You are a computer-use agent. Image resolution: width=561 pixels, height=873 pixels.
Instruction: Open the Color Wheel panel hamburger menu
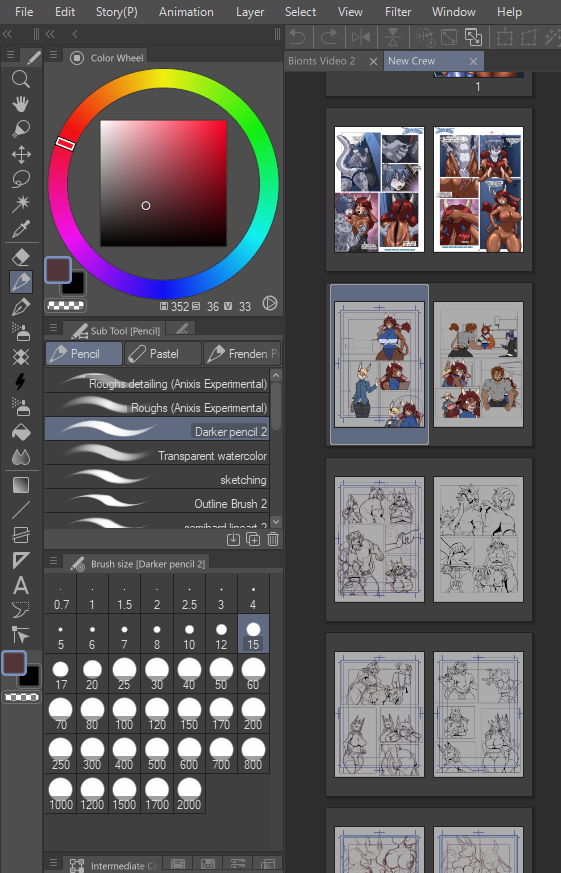pyautogui.click(x=53, y=55)
